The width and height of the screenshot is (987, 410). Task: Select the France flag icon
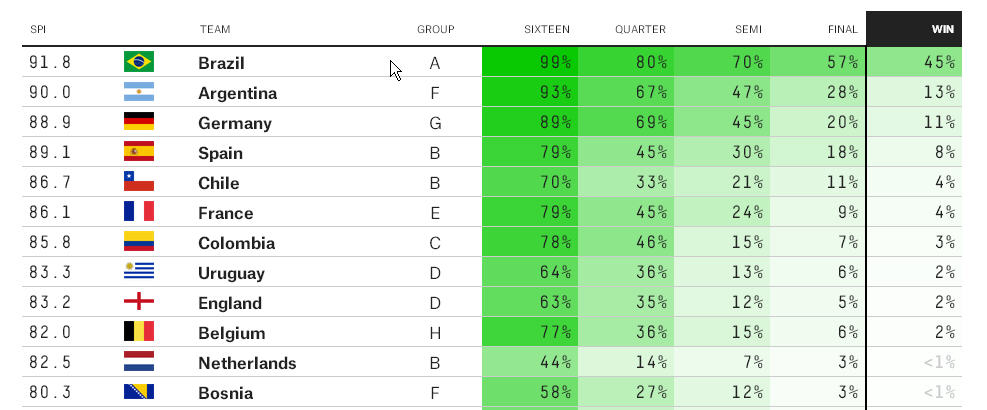(x=138, y=212)
